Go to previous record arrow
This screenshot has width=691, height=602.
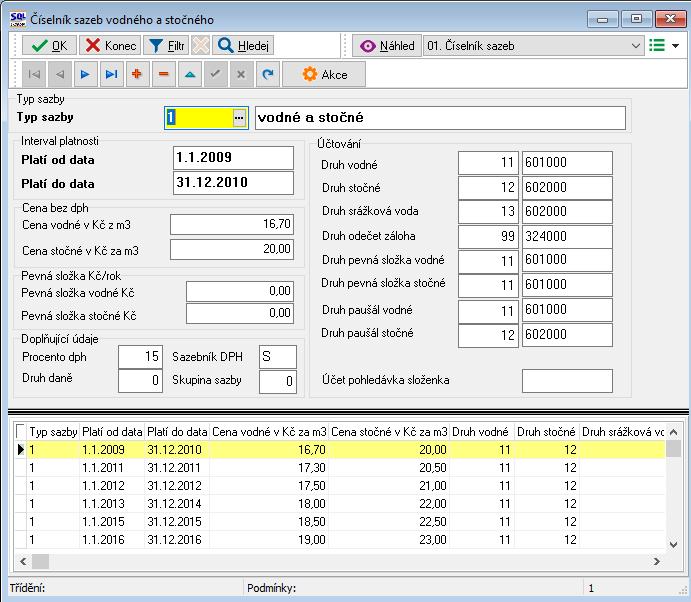click(x=60, y=74)
